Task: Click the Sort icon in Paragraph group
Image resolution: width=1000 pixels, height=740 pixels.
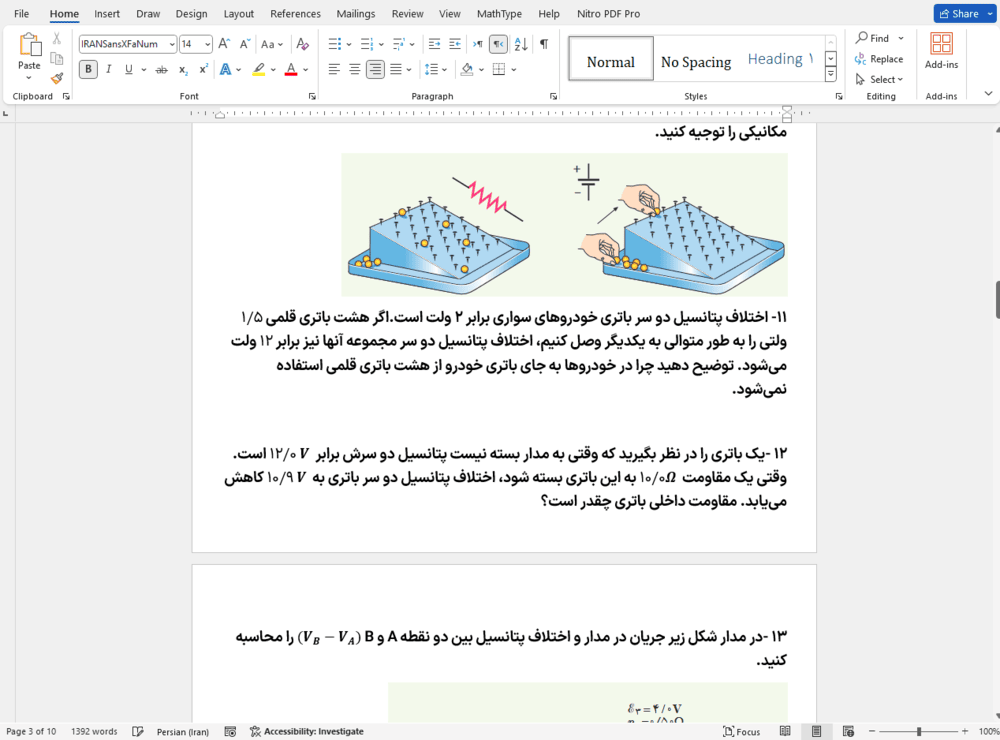Action: click(519, 44)
